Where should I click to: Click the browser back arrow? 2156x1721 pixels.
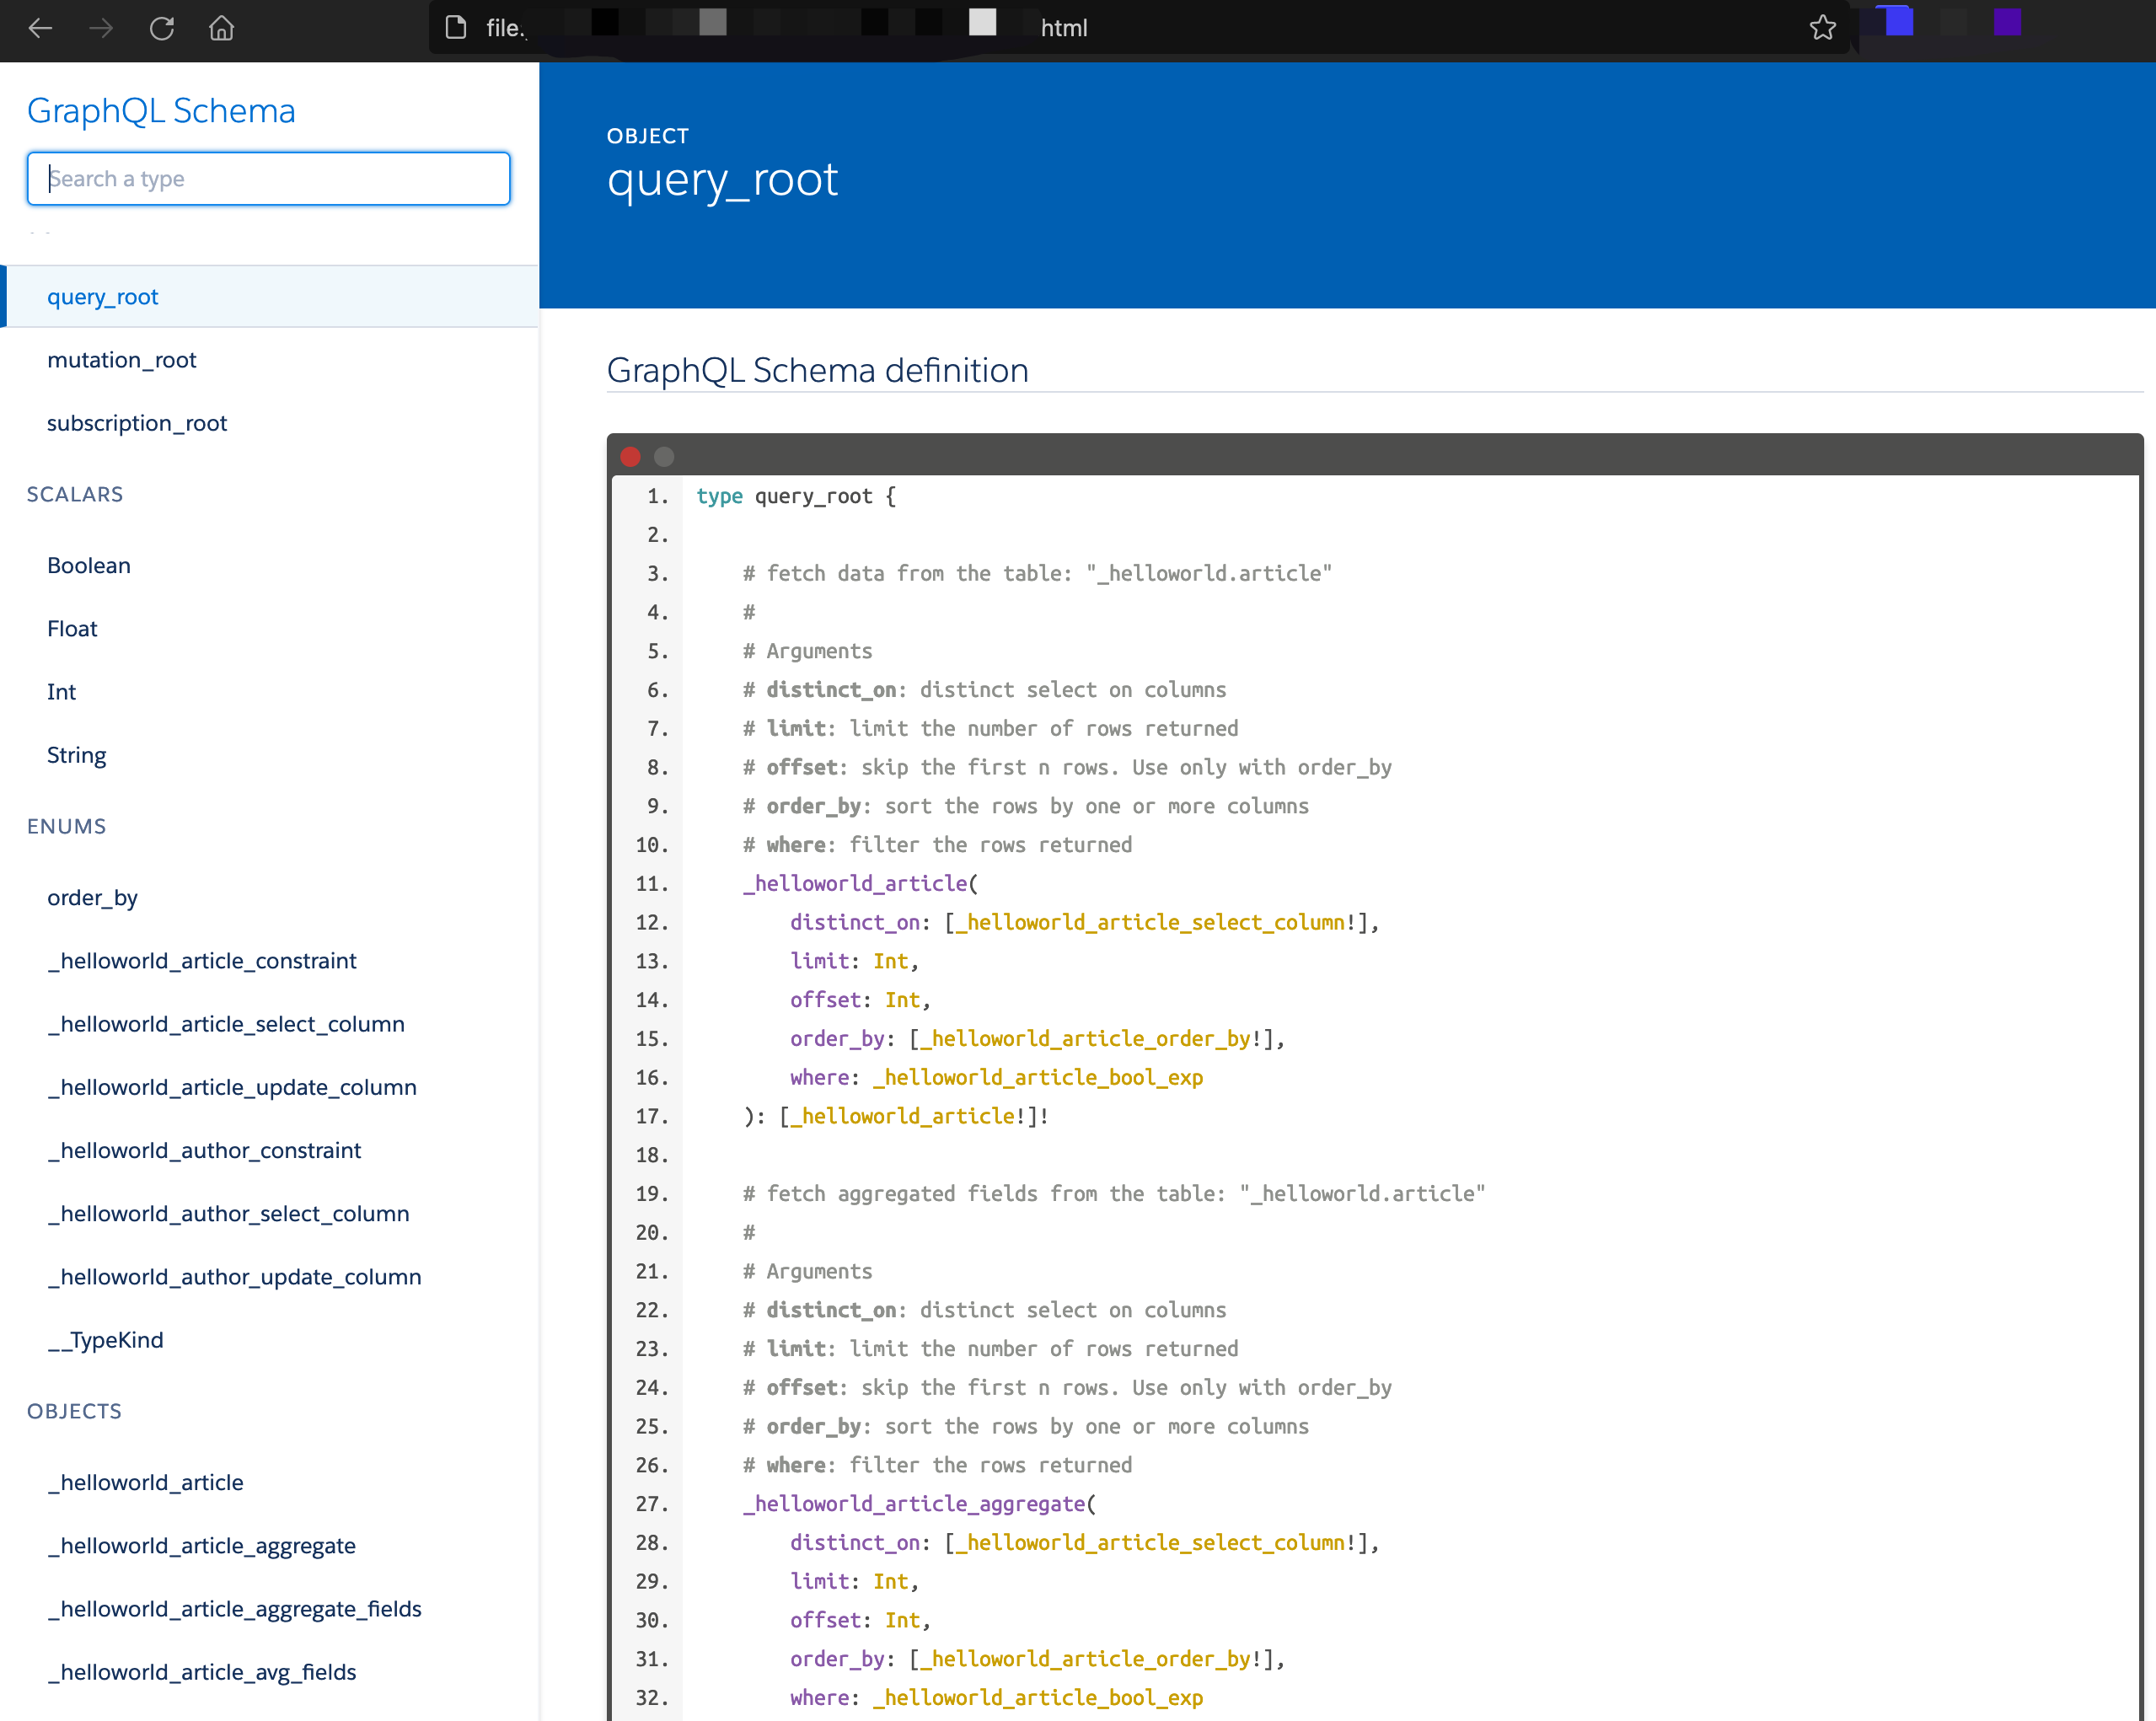tap(40, 28)
